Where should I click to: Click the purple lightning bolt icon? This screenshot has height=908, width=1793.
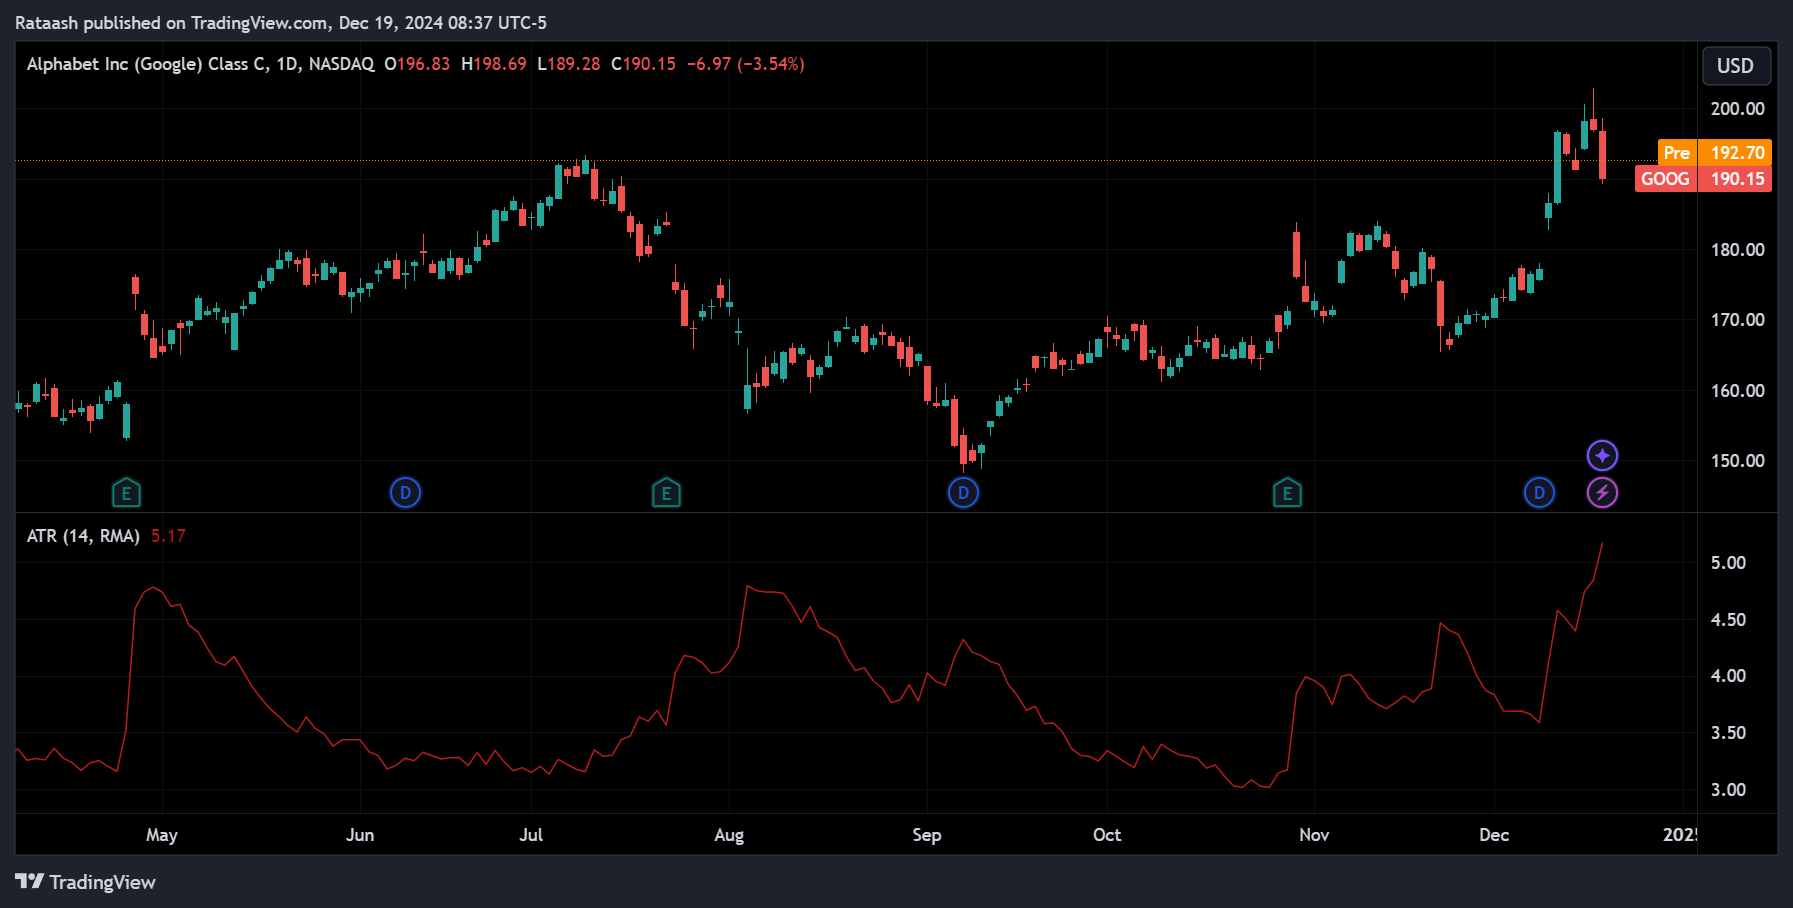point(1602,492)
